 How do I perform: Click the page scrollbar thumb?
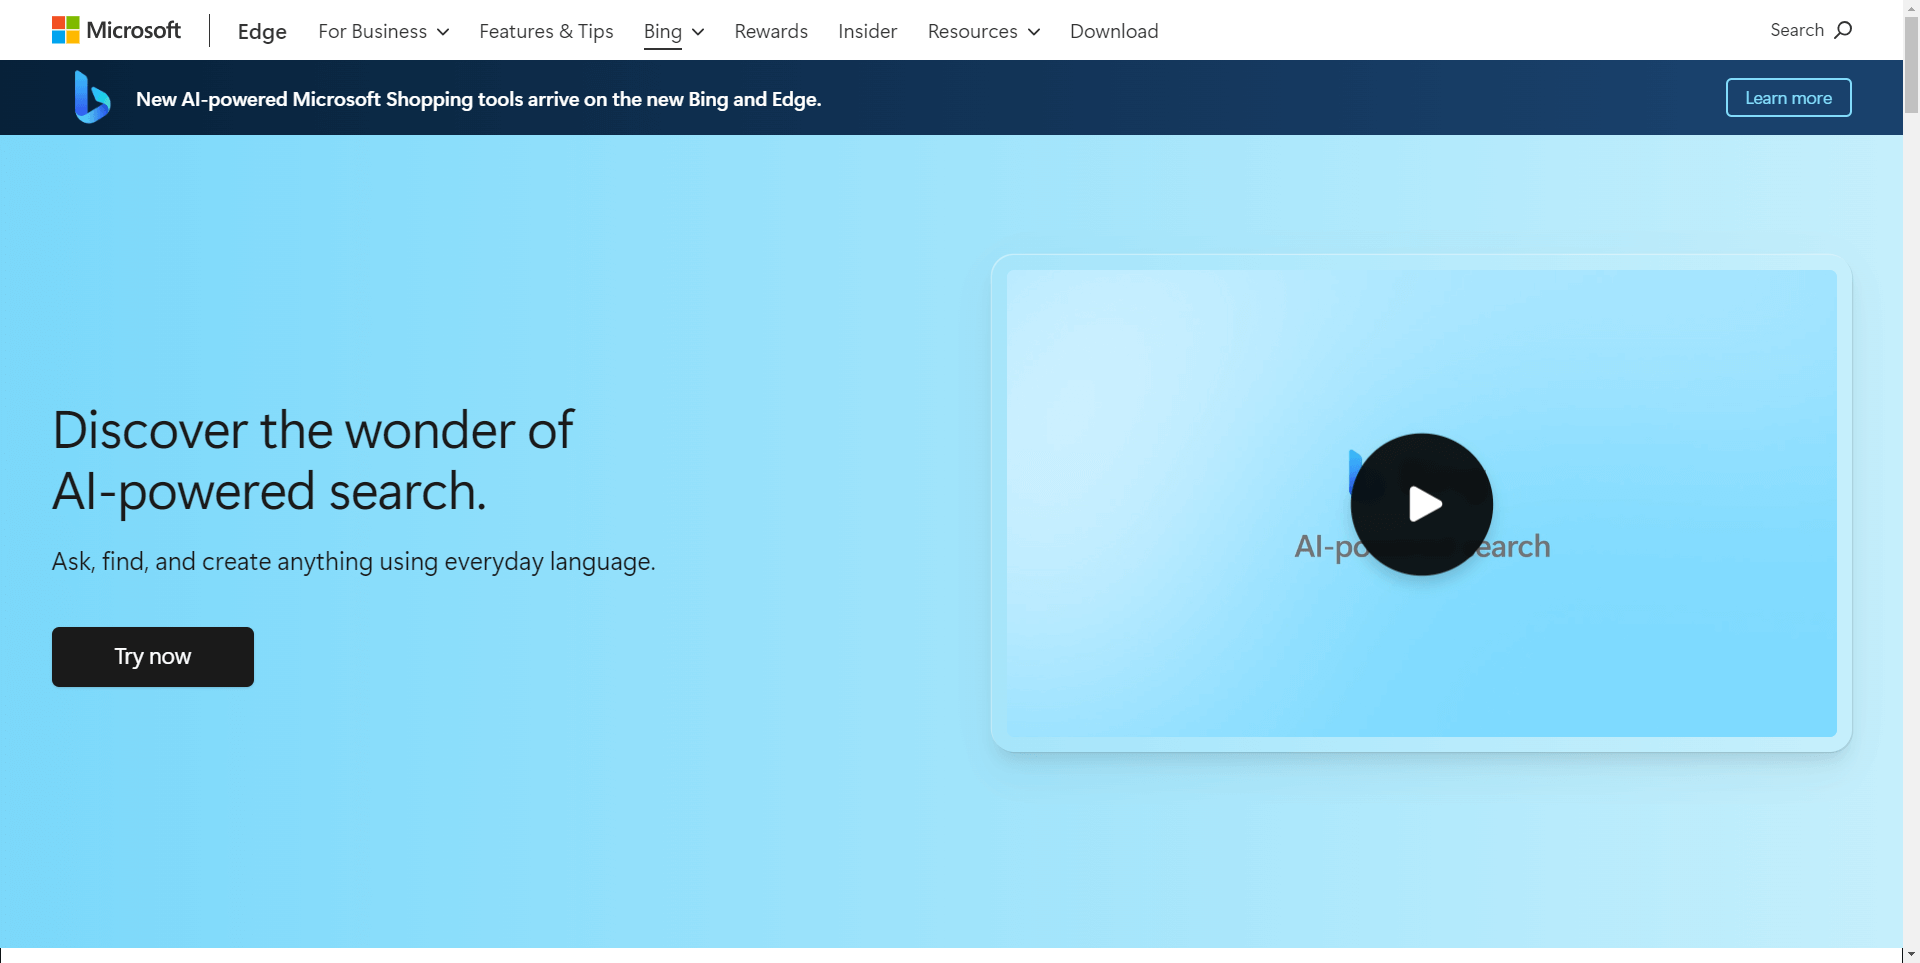coord(1911,65)
